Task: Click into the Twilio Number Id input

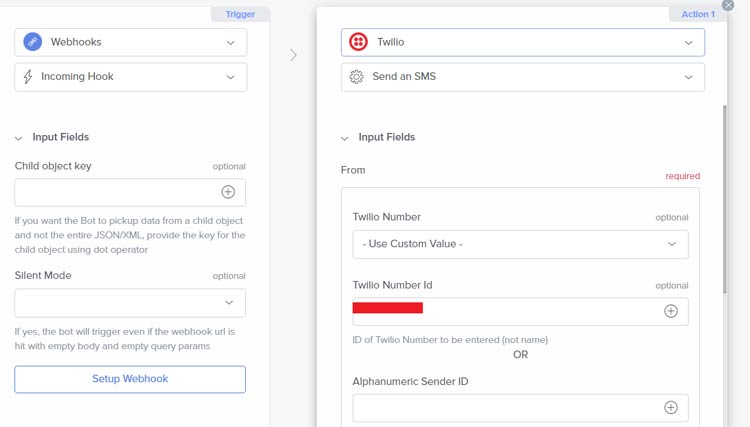Action: [520, 312]
